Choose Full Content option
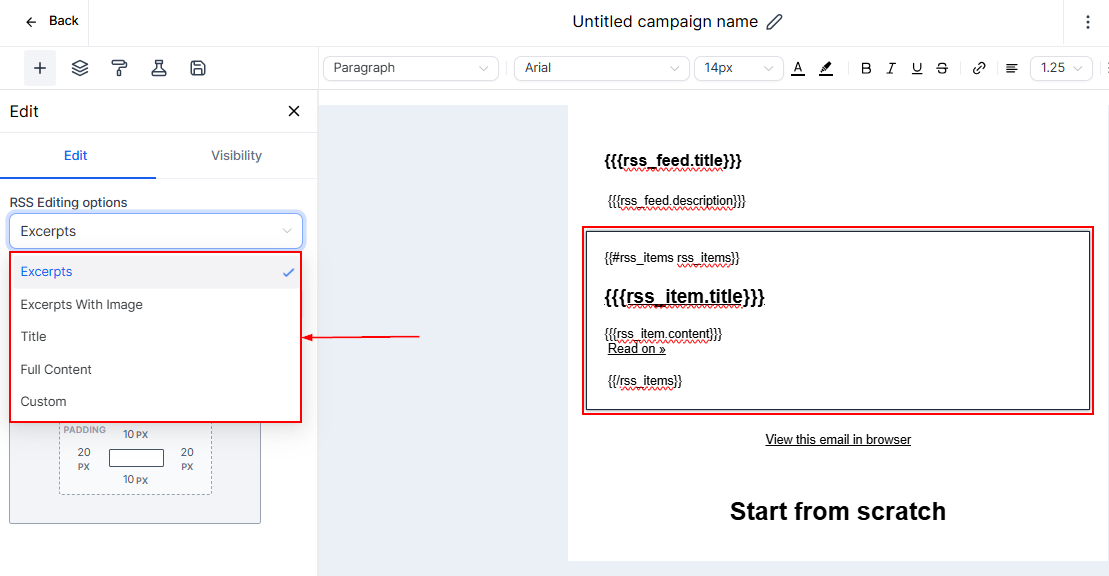 tap(156, 369)
